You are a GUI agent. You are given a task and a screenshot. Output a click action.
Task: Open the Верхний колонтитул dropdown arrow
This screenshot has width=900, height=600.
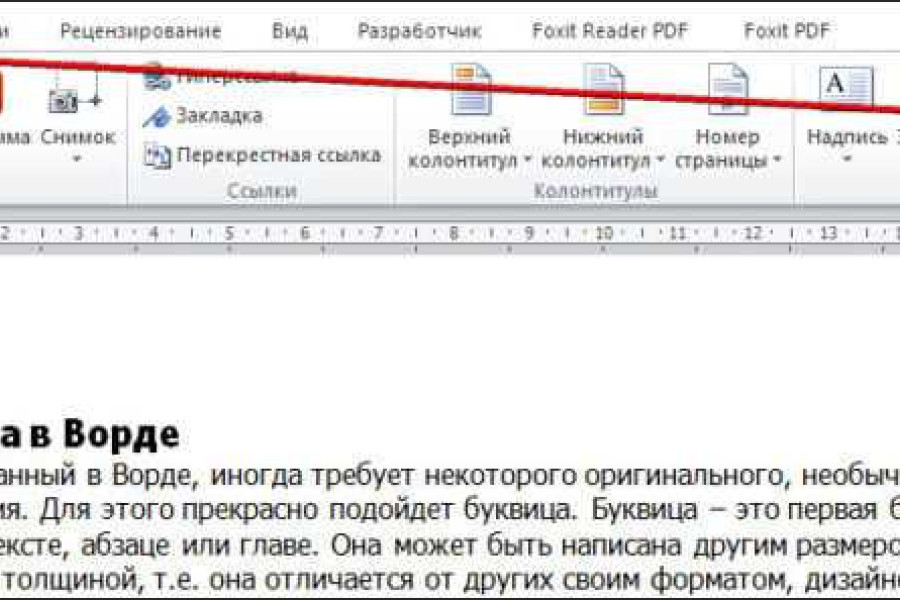pos(527,160)
